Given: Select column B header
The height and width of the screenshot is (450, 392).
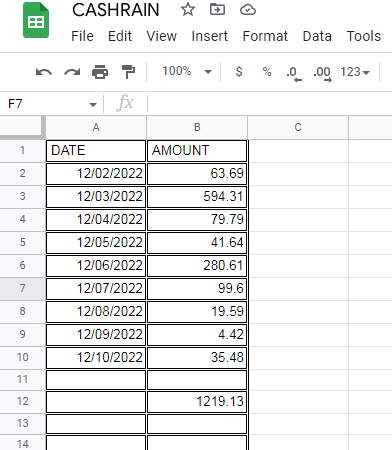Looking at the screenshot, I should (197, 127).
